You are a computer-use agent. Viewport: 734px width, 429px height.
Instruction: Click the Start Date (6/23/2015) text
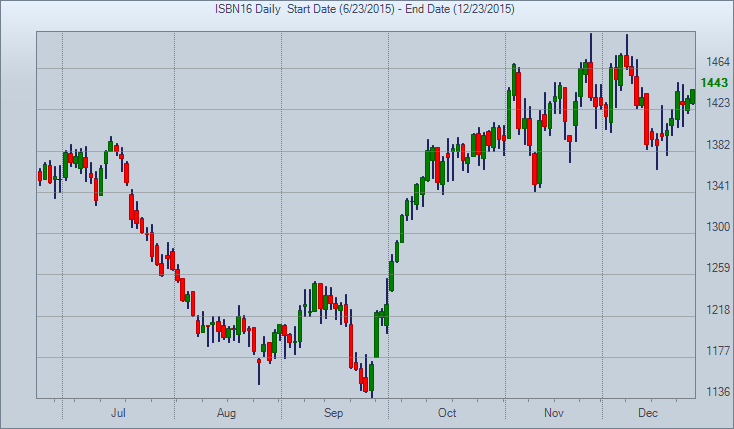pyautogui.click(x=341, y=9)
